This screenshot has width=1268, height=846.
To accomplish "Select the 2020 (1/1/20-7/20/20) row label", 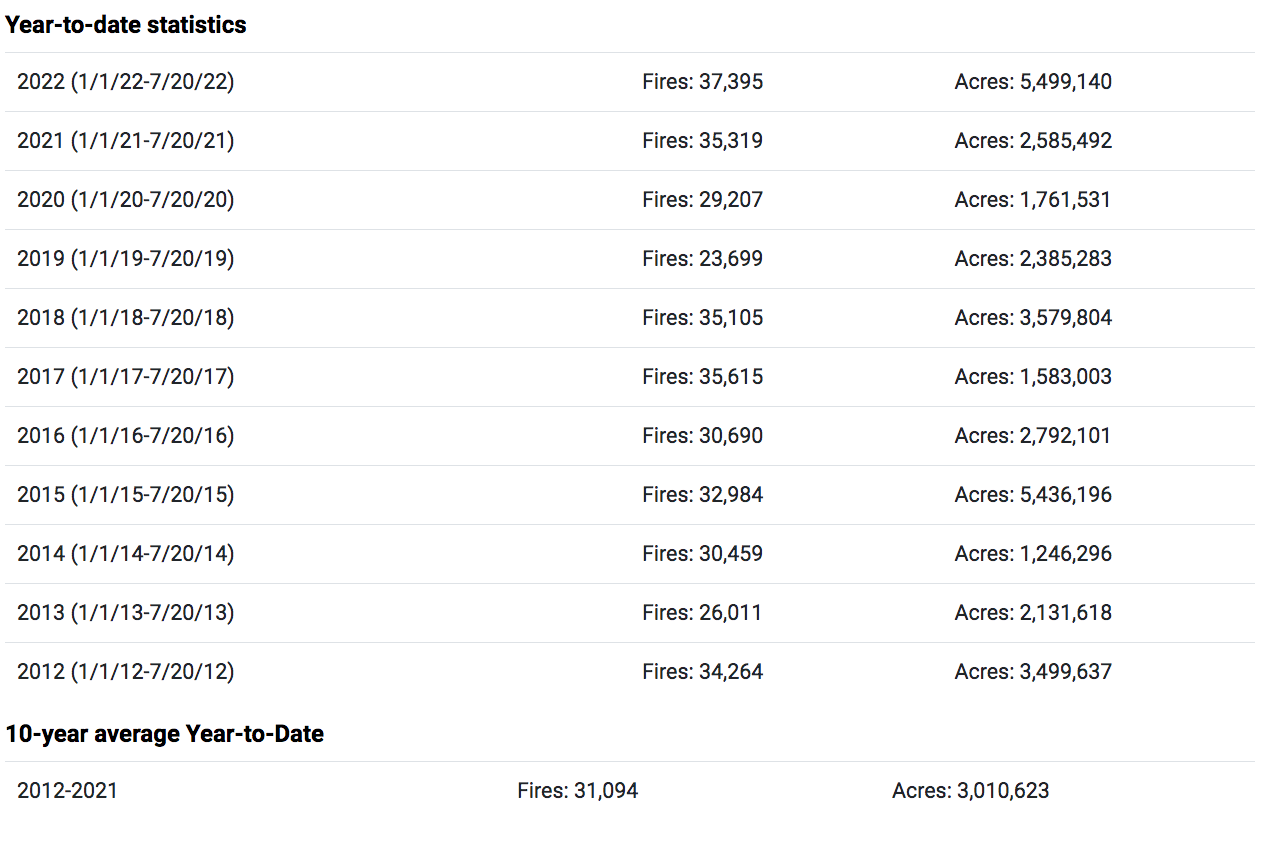I will (x=126, y=200).
